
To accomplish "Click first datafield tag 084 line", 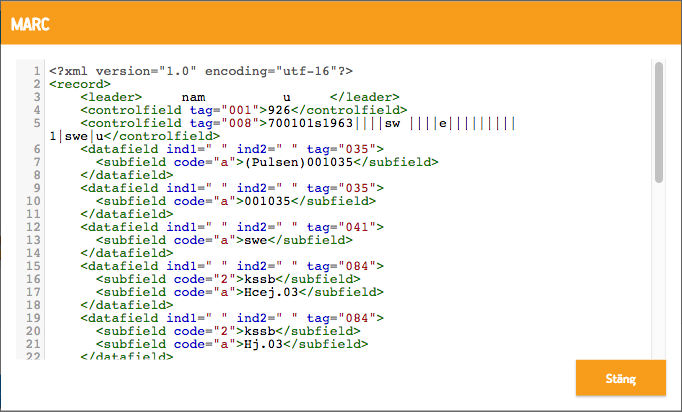I will click(232, 266).
